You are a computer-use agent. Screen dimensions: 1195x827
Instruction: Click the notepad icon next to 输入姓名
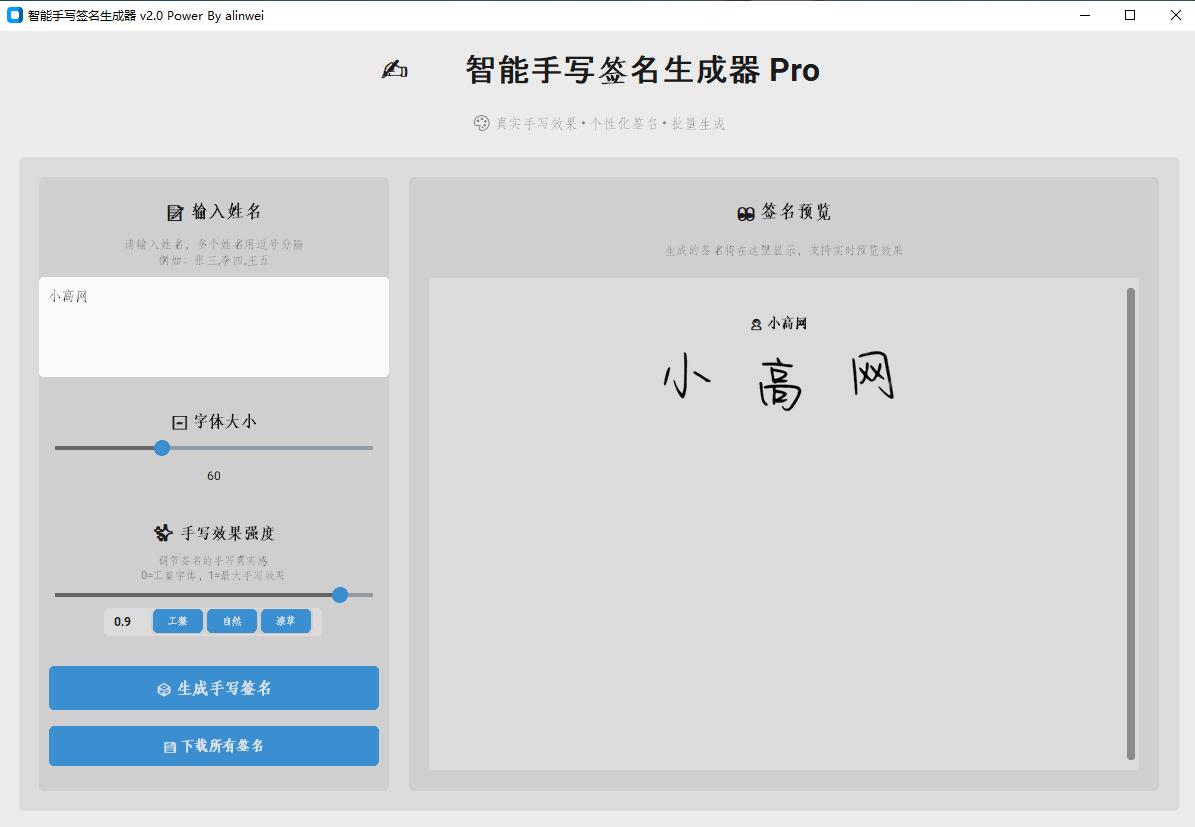[175, 213]
